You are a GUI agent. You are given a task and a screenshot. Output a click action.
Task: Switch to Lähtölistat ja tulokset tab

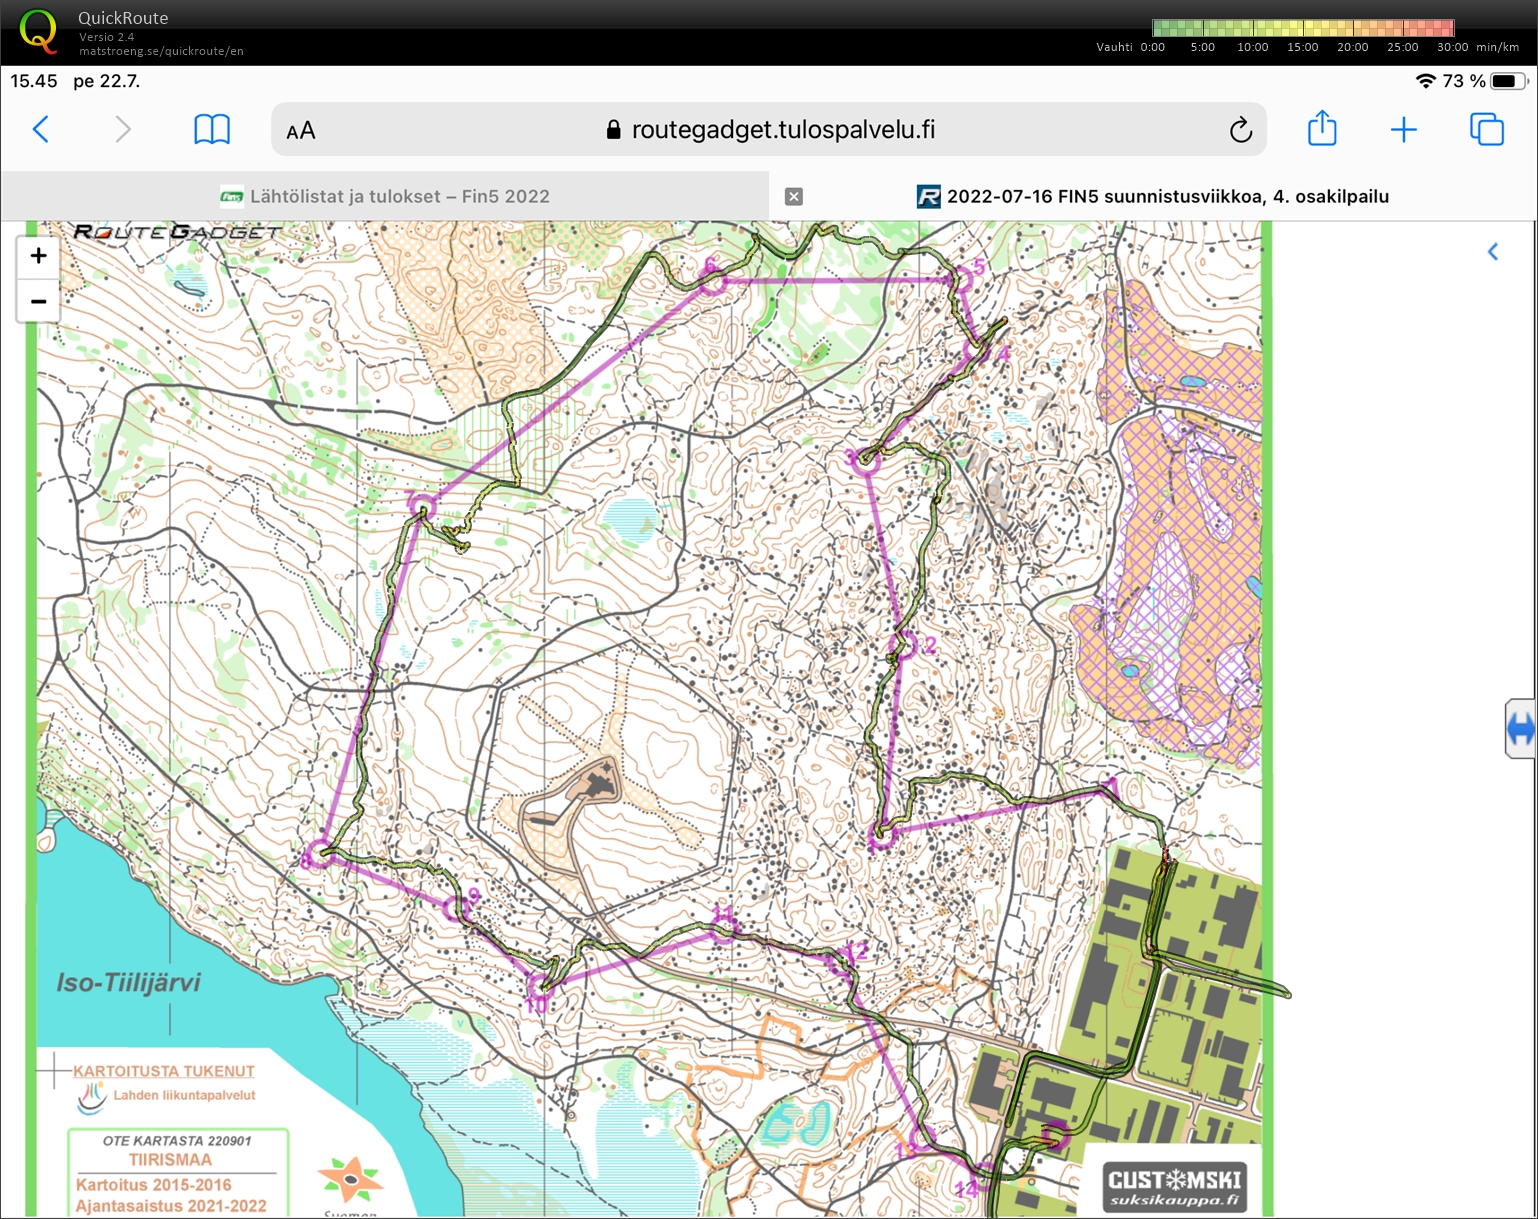(x=385, y=196)
